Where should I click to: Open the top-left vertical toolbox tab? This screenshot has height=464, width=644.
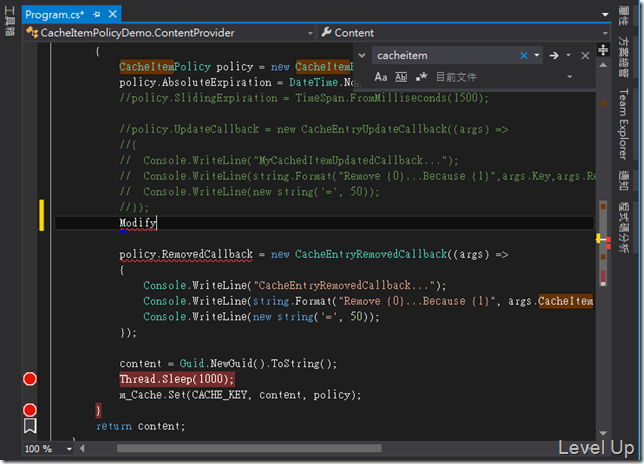click(x=9, y=21)
